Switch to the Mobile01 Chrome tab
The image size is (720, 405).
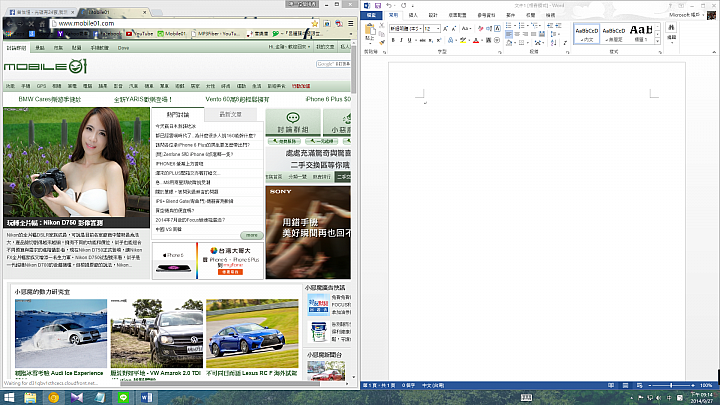[x=115, y=11]
